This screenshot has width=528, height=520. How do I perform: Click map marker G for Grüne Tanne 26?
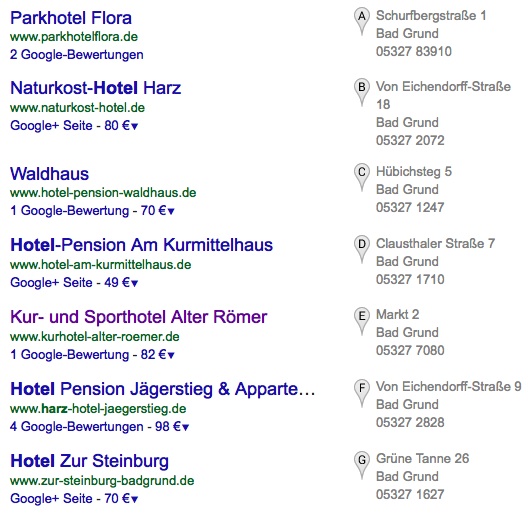click(x=362, y=463)
